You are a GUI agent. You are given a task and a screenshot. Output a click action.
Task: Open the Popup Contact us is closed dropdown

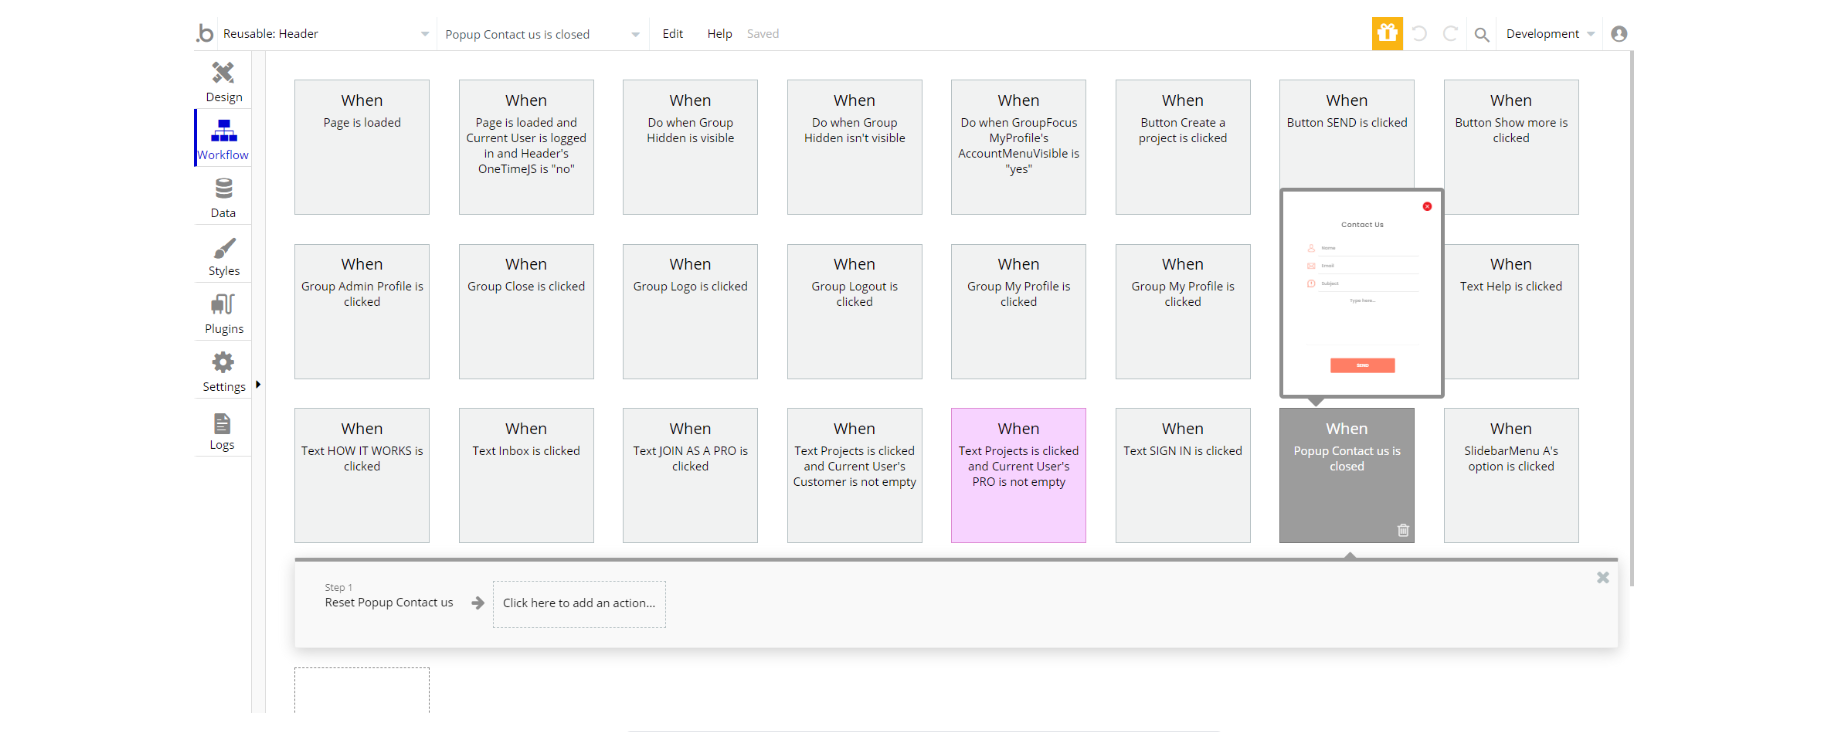click(x=542, y=34)
